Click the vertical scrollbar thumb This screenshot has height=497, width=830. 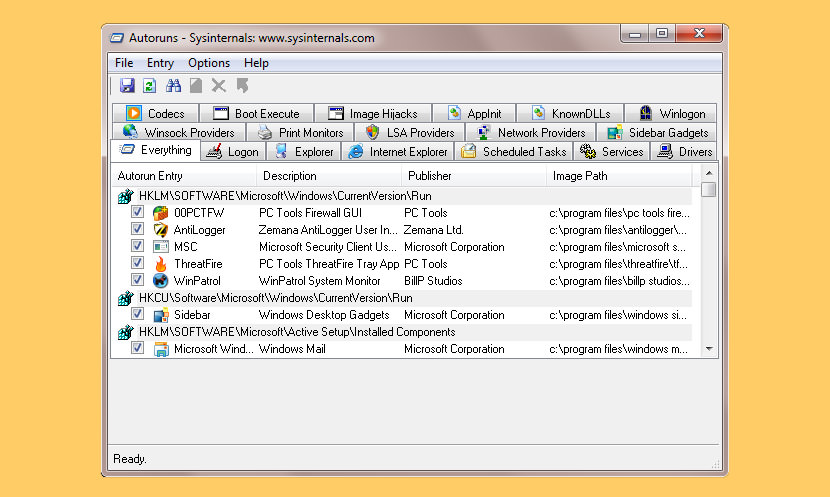pyautogui.click(x=709, y=189)
